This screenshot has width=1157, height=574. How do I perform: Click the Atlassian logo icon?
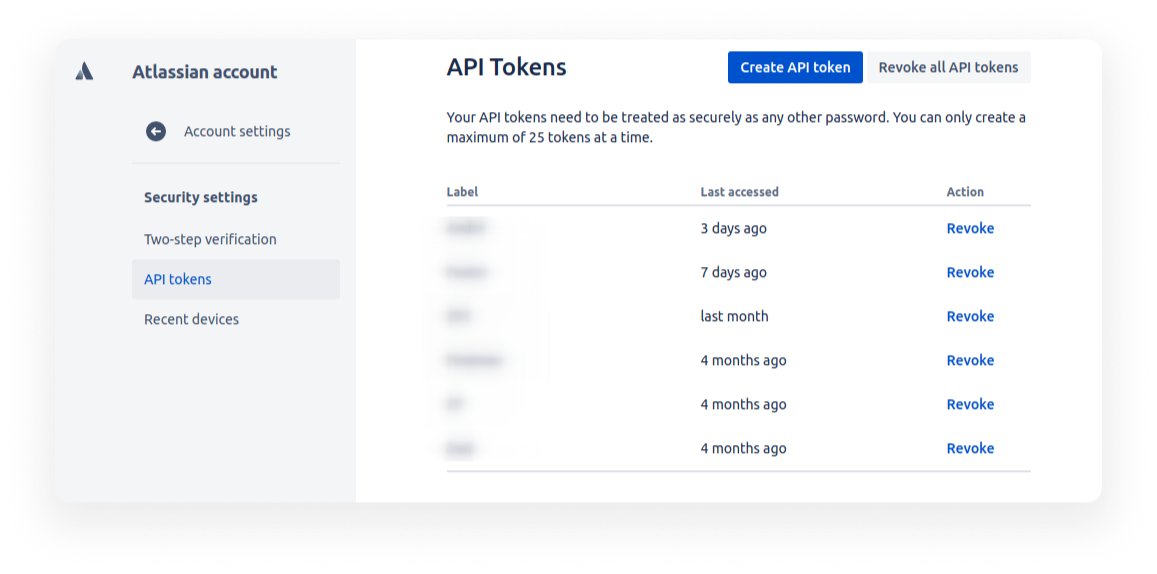click(84, 71)
